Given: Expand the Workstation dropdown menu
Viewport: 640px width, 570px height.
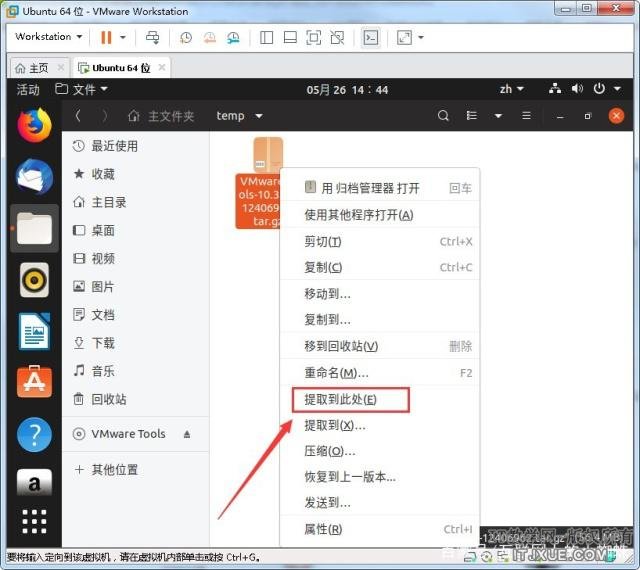Looking at the screenshot, I should click(x=48, y=37).
